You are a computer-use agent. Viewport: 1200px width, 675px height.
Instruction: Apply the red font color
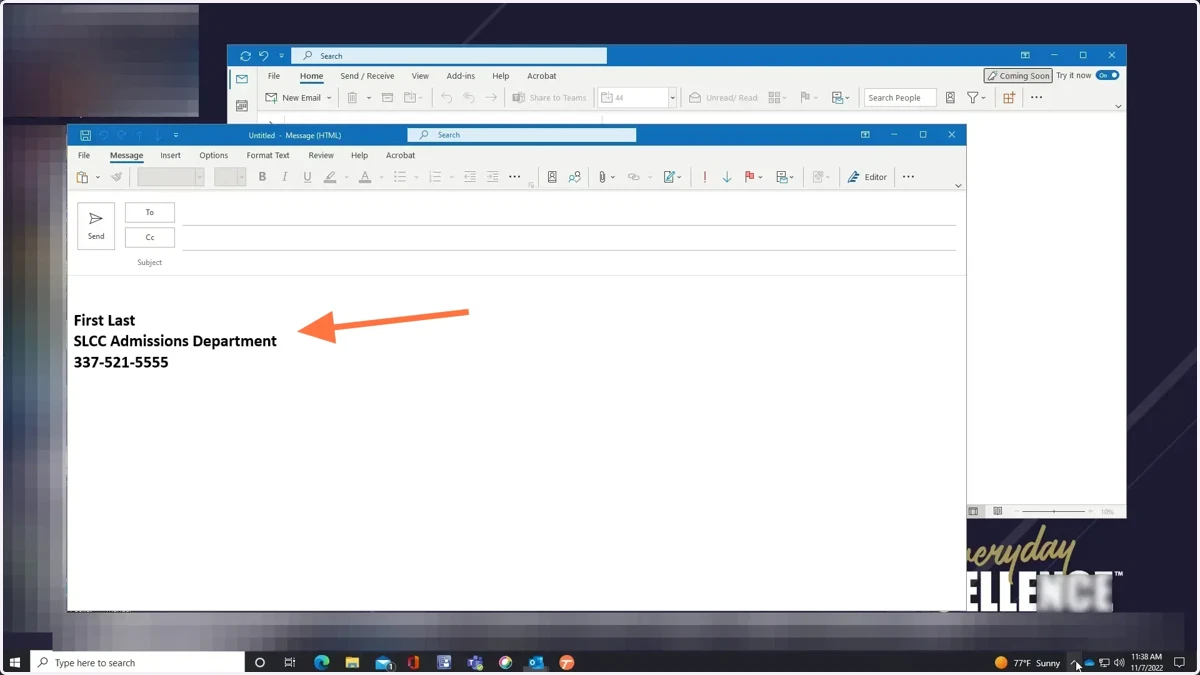365,177
